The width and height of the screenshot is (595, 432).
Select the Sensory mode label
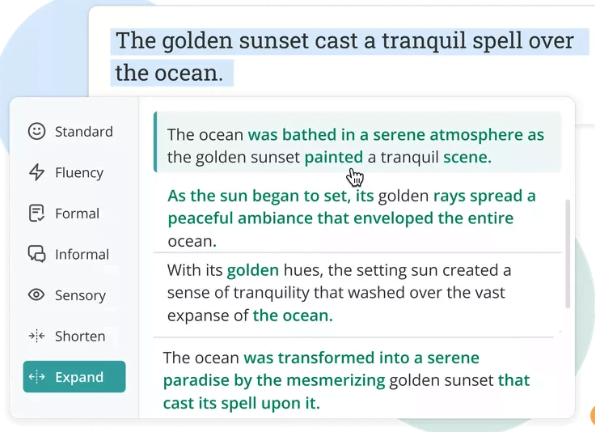(80, 295)
